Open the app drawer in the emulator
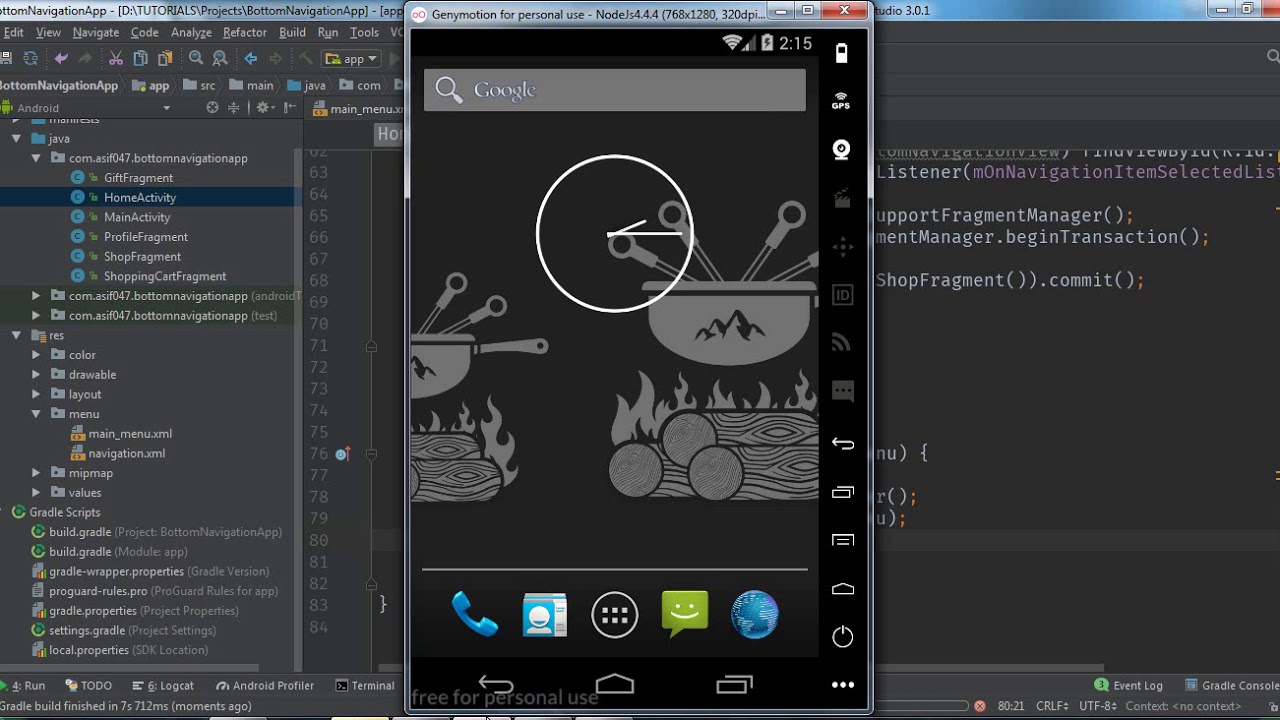This screenshot has height=720, width=1280. 615,615
